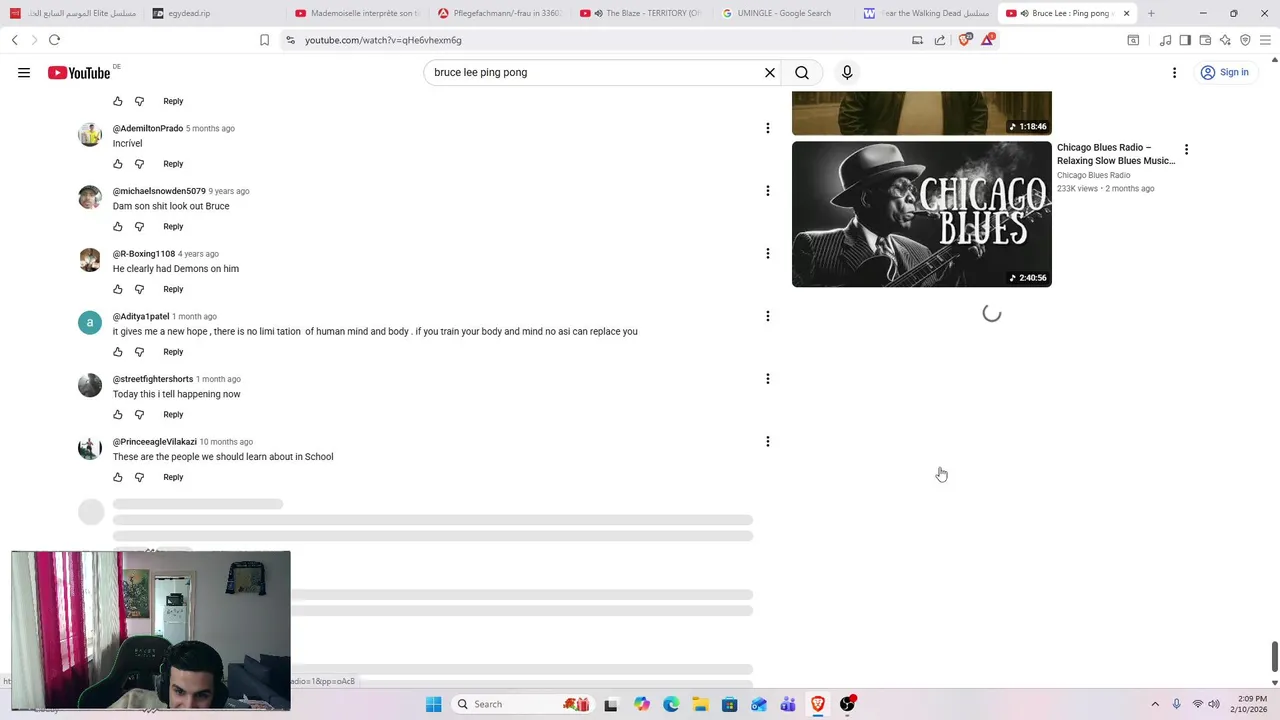Switch to the Fear the Walking Dead tab
This screenshot has width=1280, height=720.
(x=926, y=13)
